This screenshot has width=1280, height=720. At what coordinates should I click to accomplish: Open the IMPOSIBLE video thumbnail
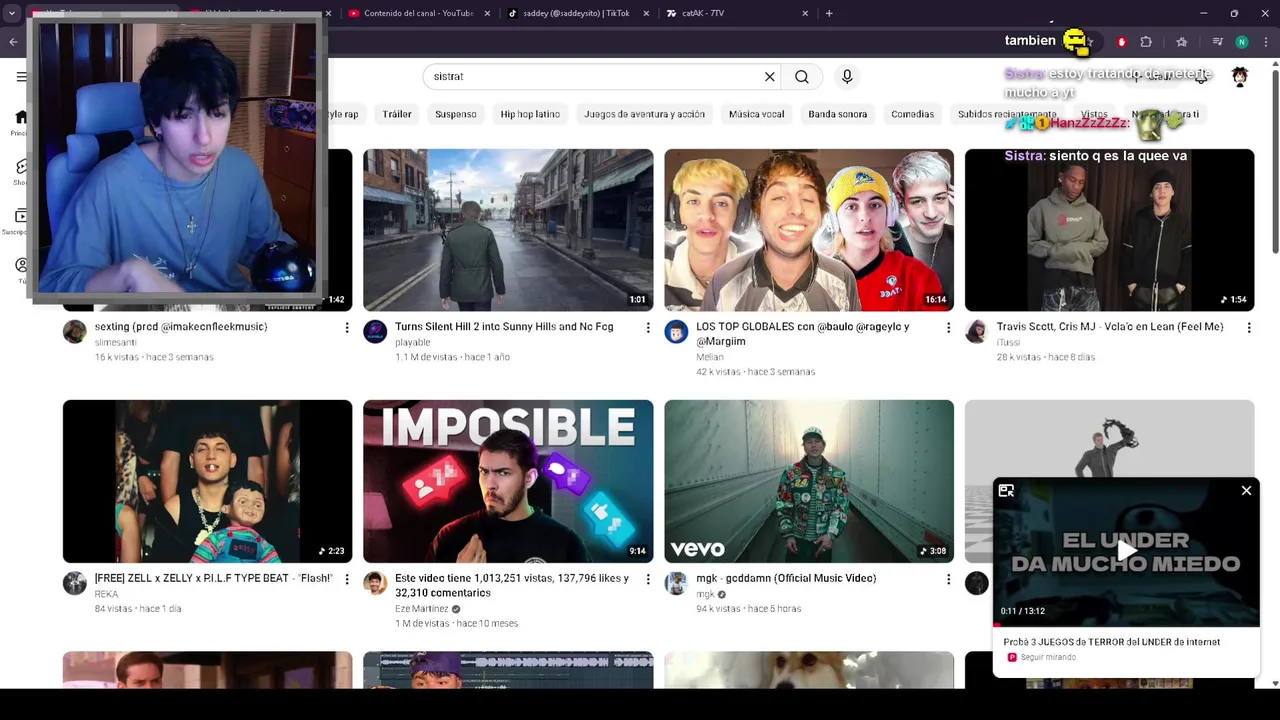pos(508,481)
